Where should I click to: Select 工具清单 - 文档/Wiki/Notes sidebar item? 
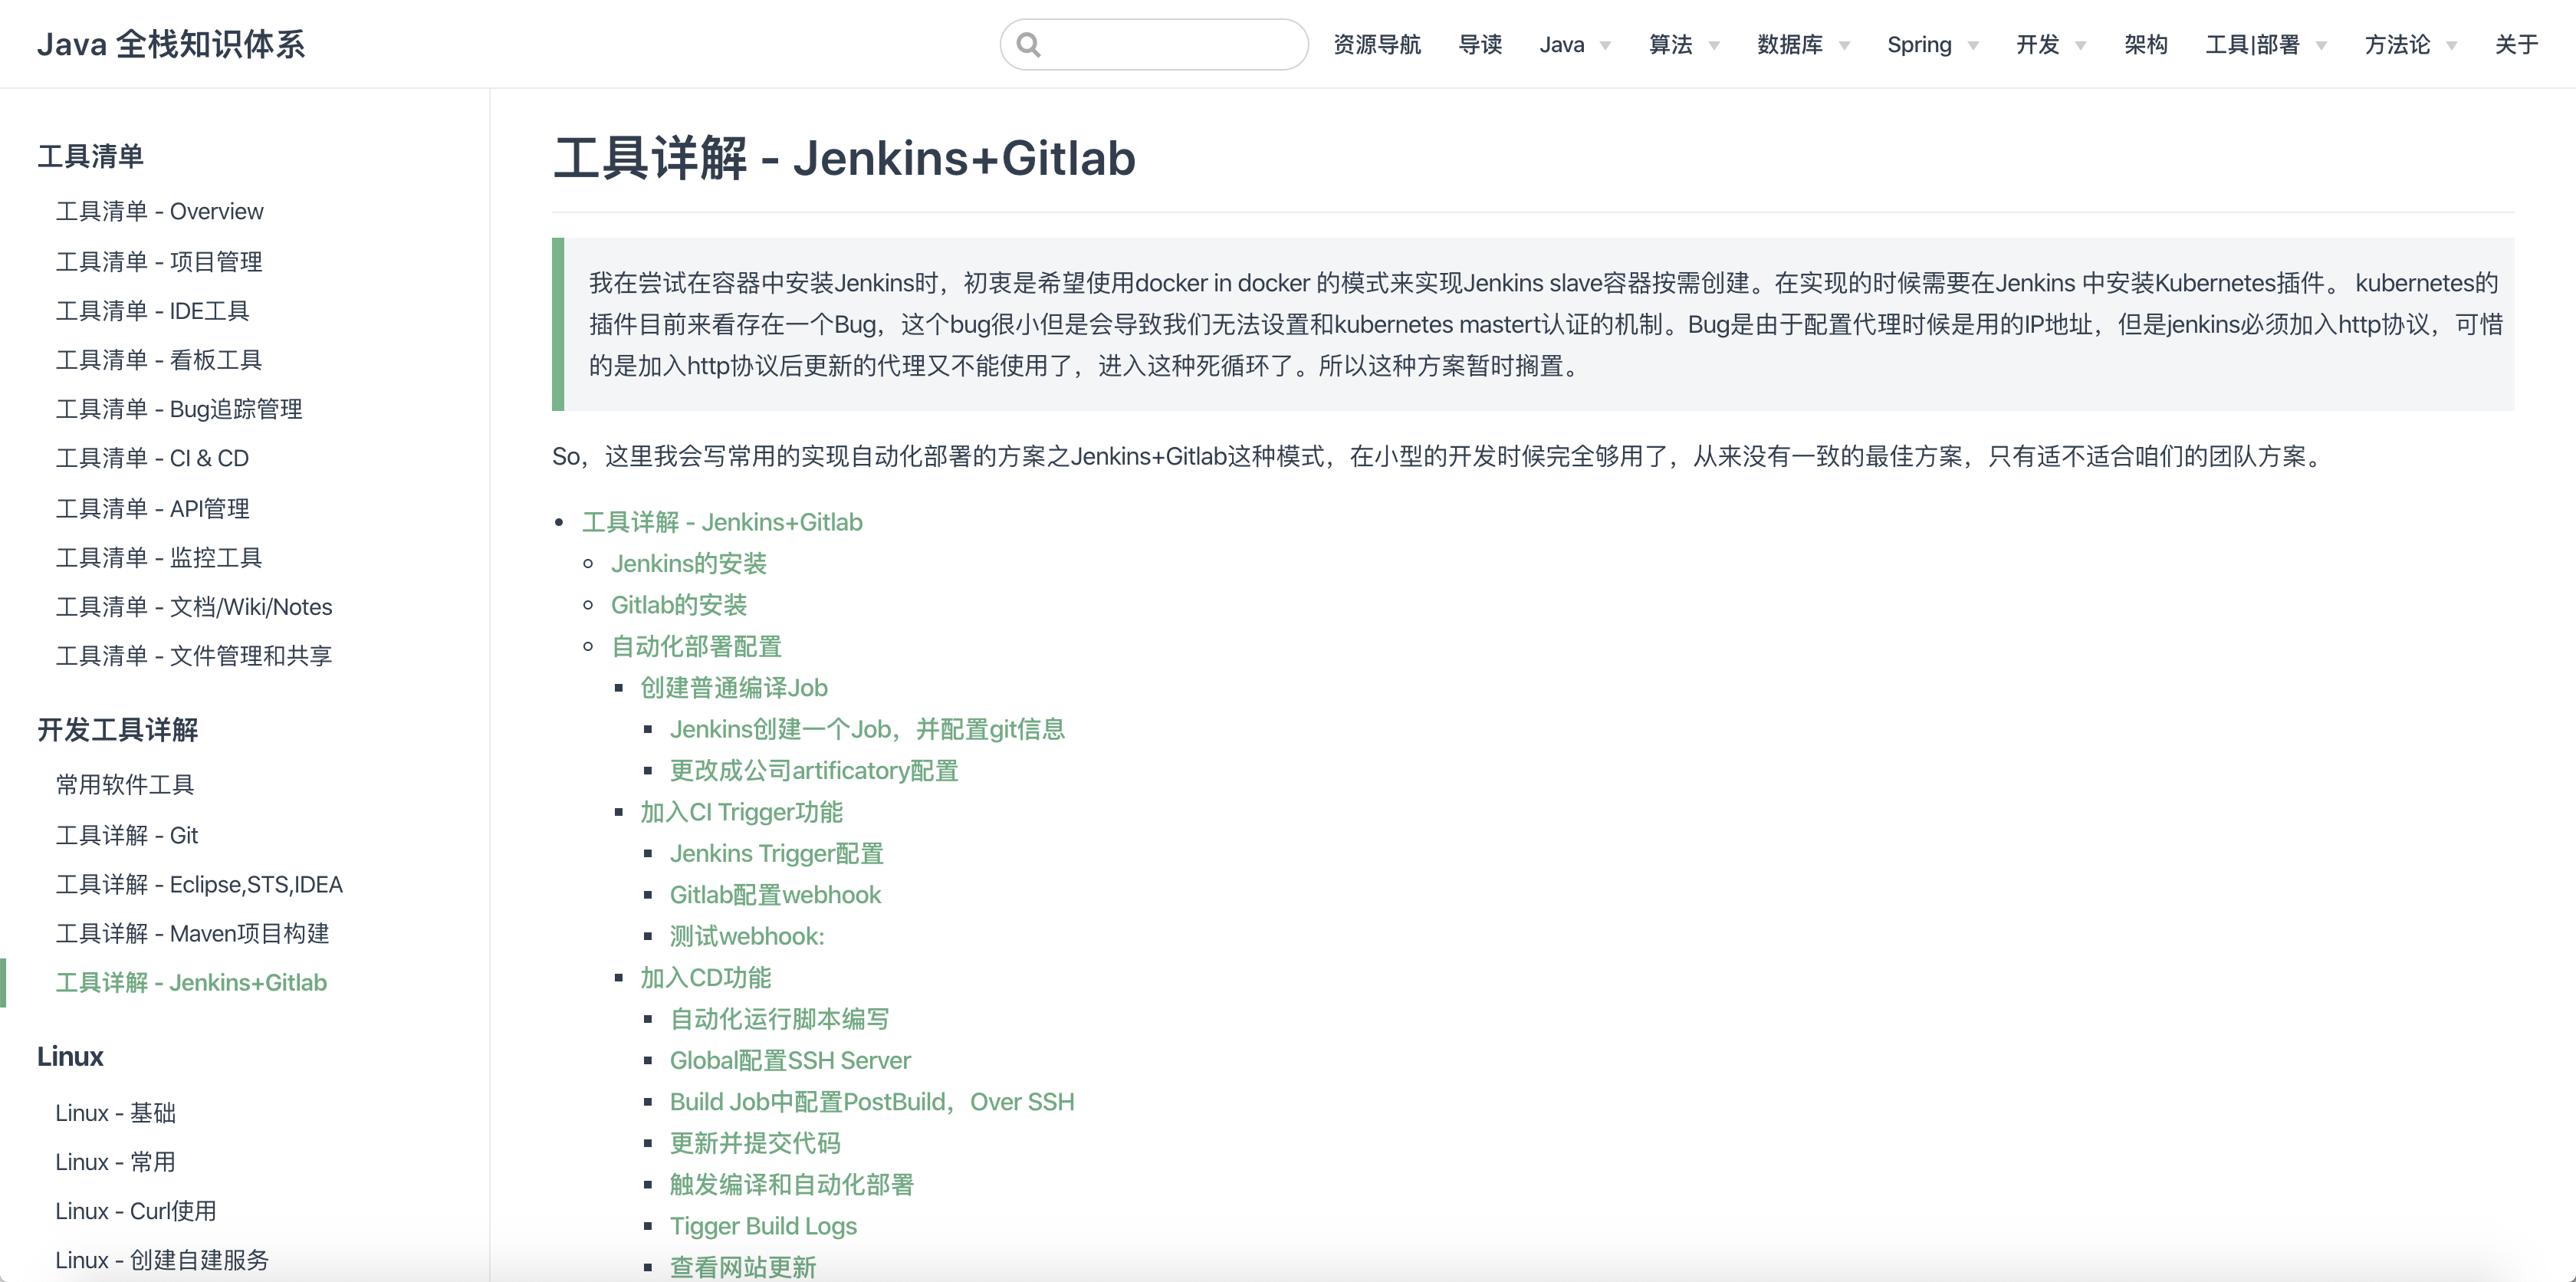(194, 607)
